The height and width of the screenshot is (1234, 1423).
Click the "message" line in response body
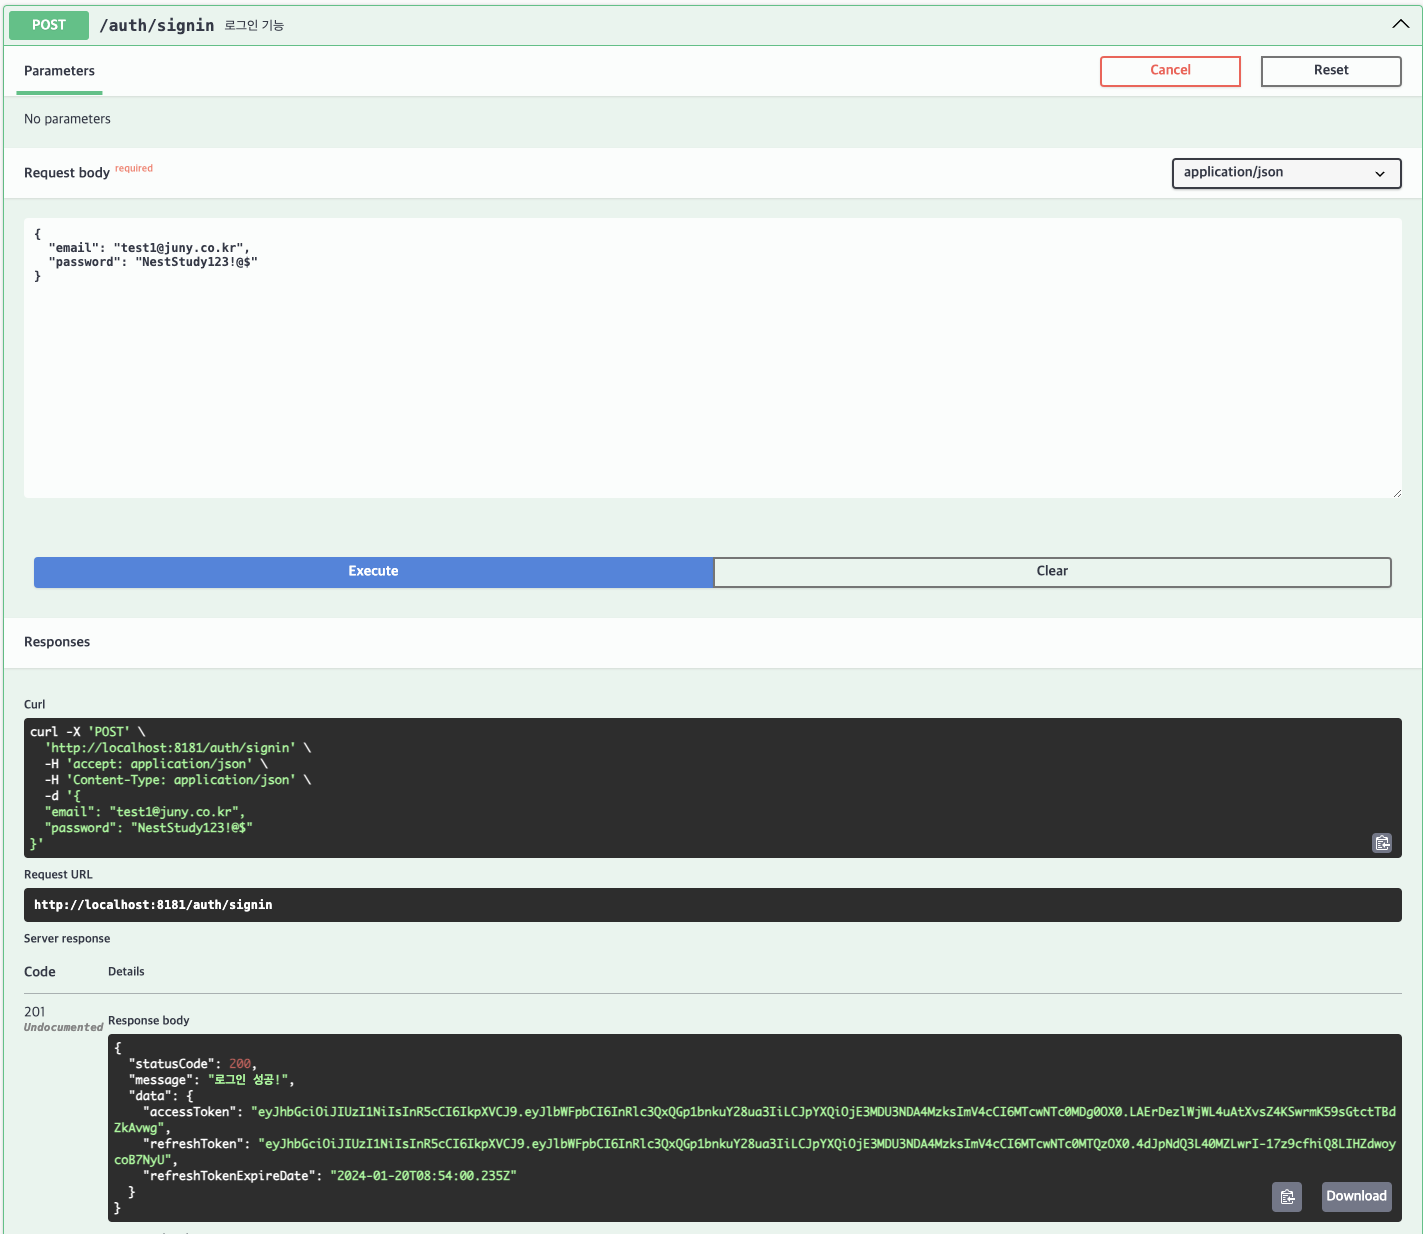click(211, 1080)
